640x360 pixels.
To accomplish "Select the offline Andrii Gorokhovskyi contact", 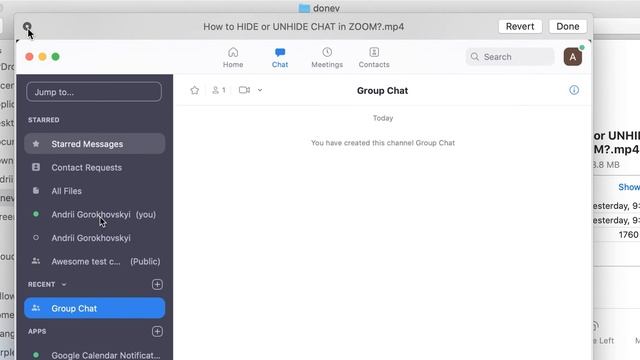I will (95, 238).
